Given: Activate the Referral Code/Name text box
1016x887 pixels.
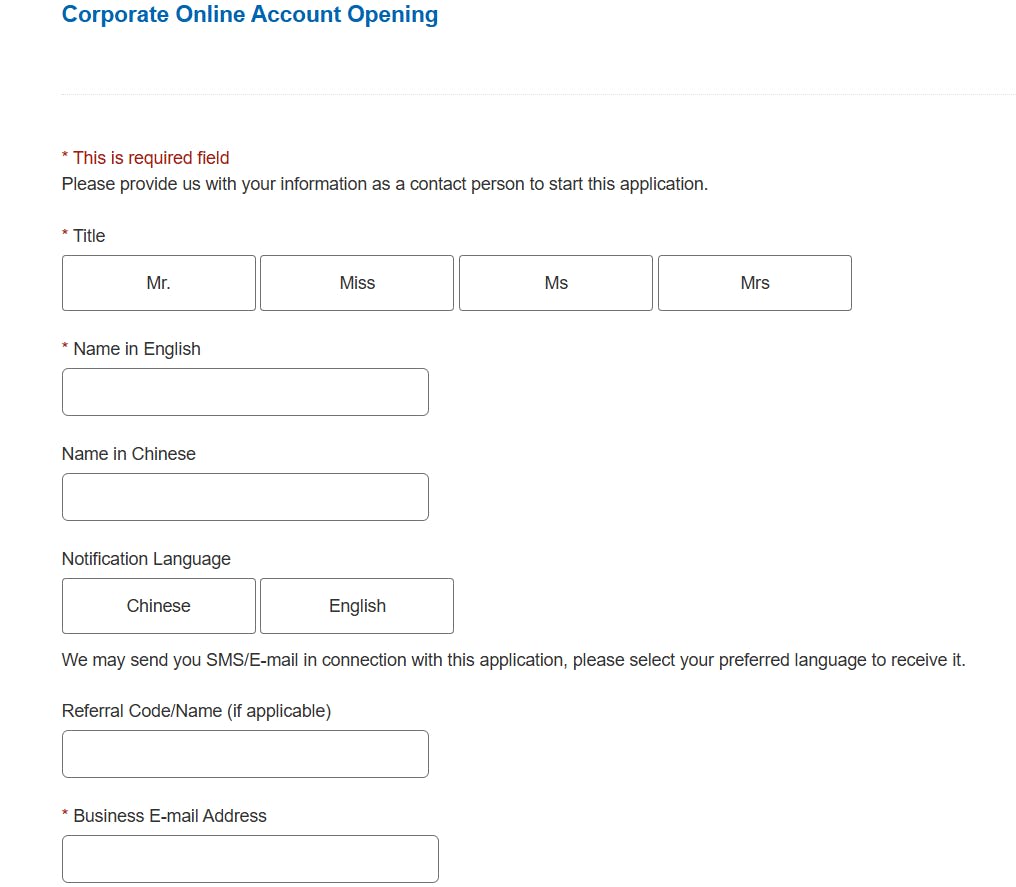Looking at the screenshot, I should (x=245, y=754).
